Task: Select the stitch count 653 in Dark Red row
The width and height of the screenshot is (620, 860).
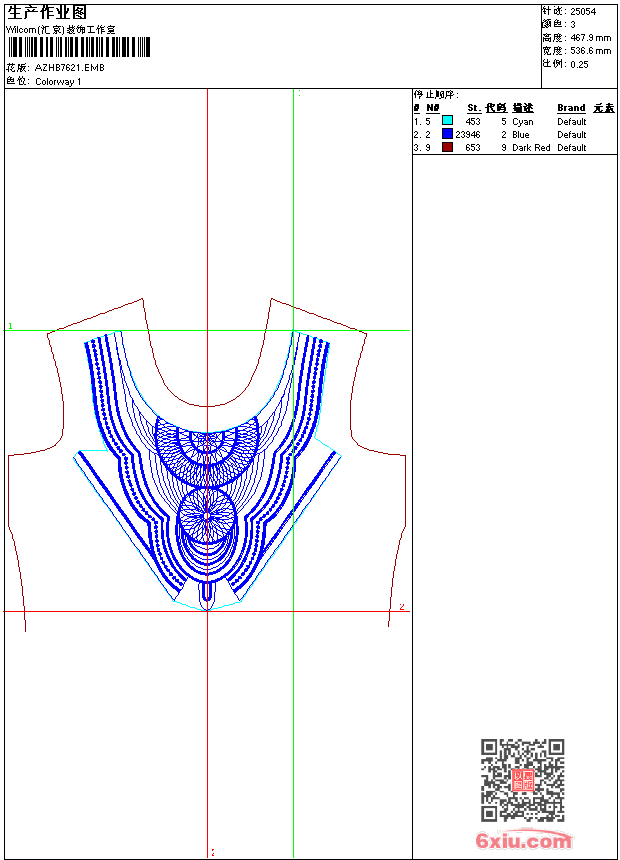Action: (x=473, y=148)
